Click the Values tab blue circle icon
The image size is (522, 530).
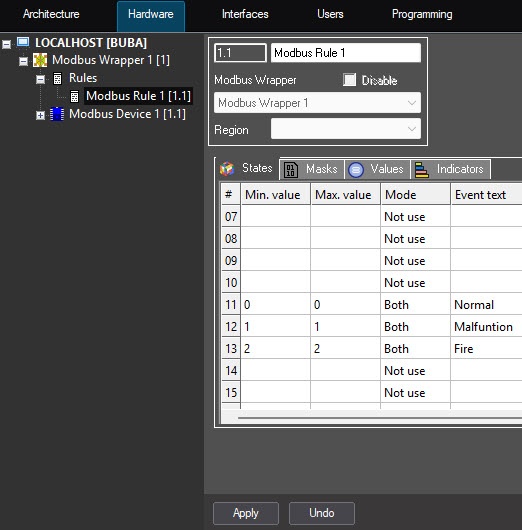(x=356, y=169)
